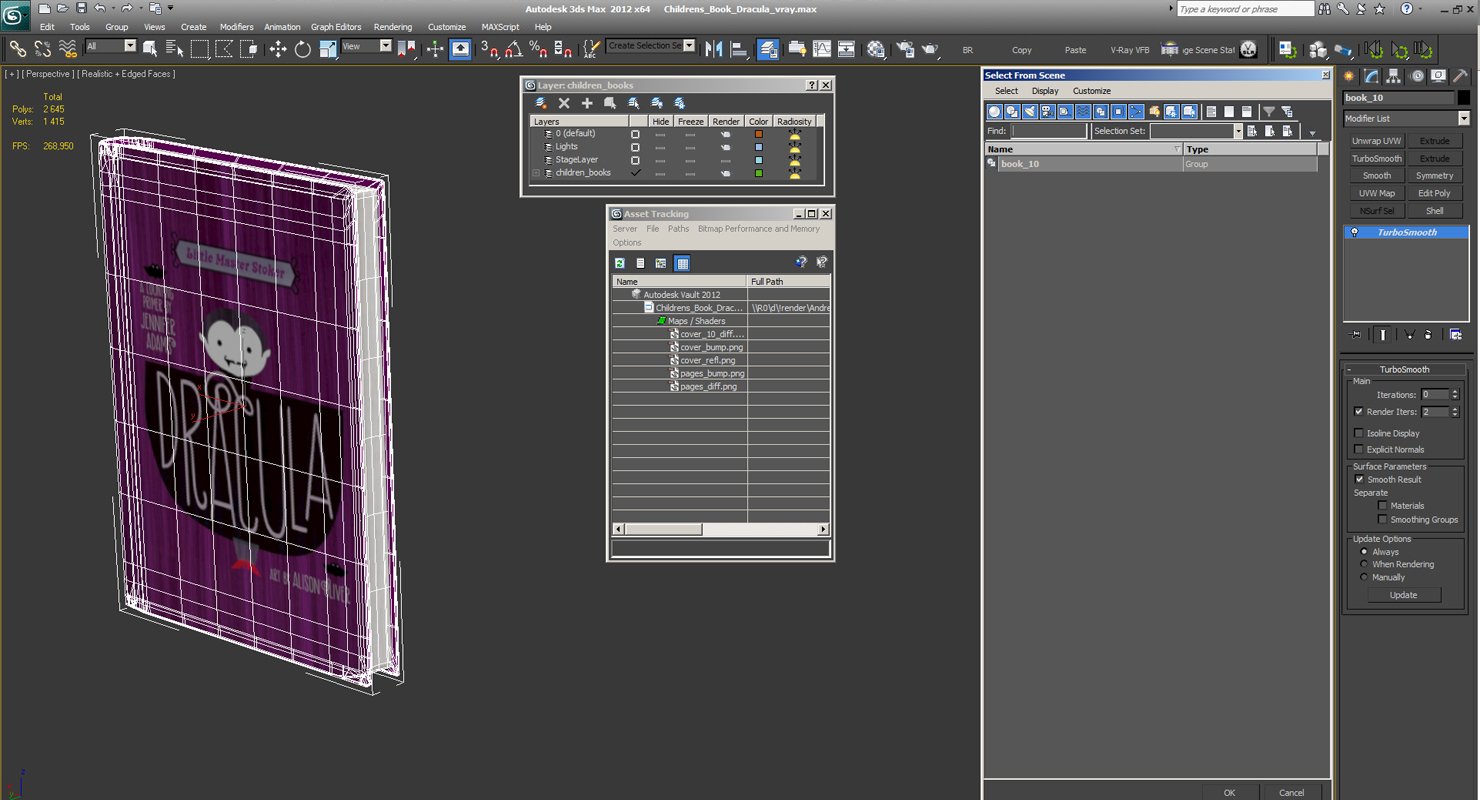Switch to the Create command panel tab

coord(1350,76)
